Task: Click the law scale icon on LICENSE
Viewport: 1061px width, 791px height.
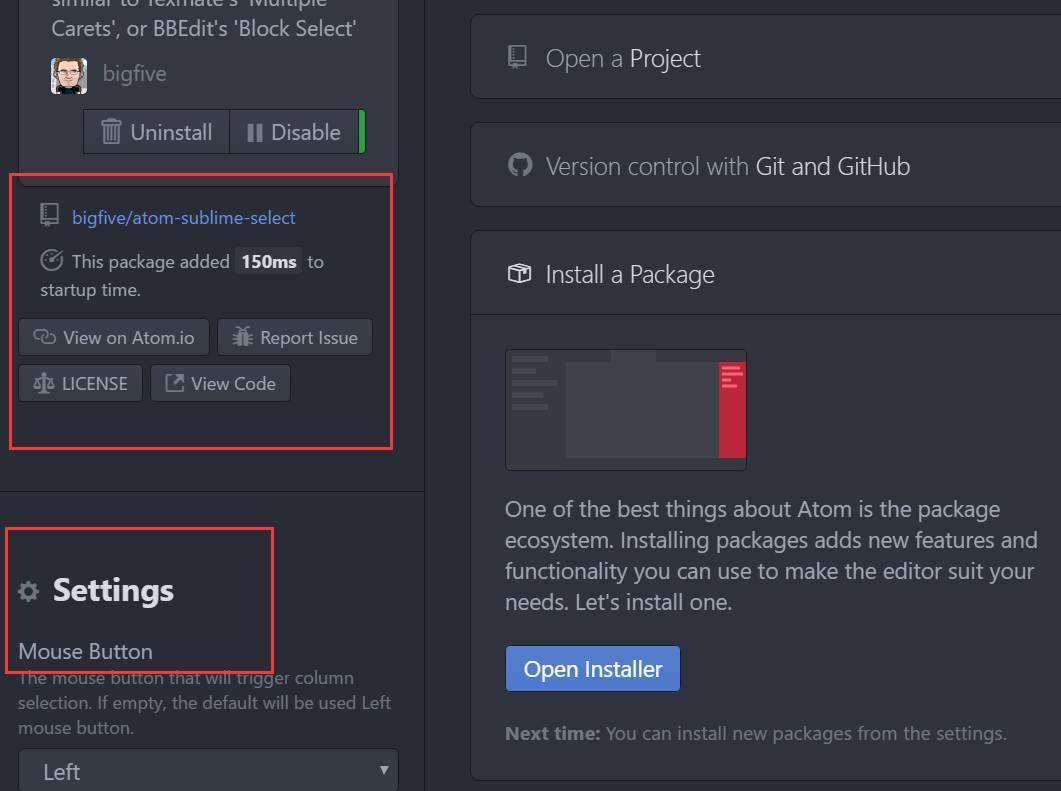Action: [44, 383]
